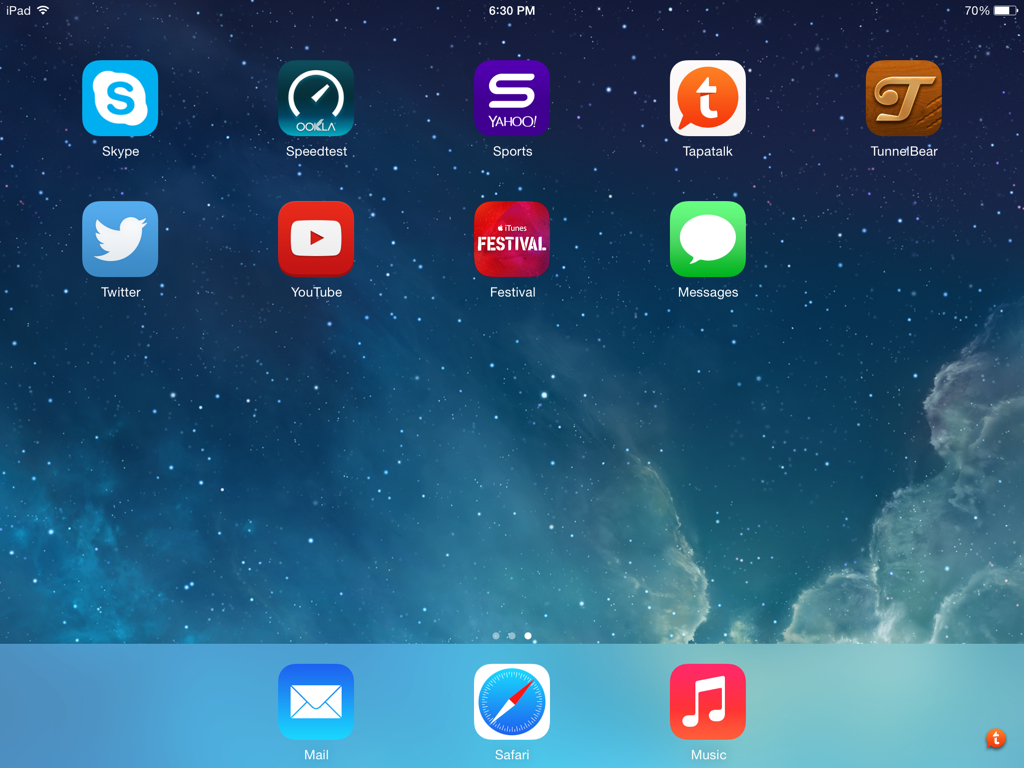The image size is (1024, 768).
Task: Open Yahoo Sports app
Action: coord(512,98)
